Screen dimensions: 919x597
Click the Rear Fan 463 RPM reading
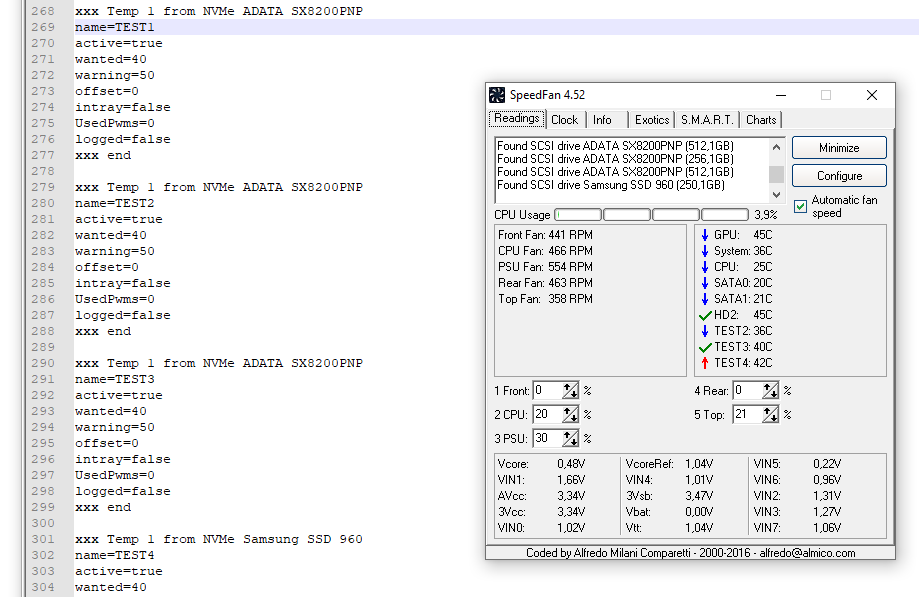click(x=545, y=283)
